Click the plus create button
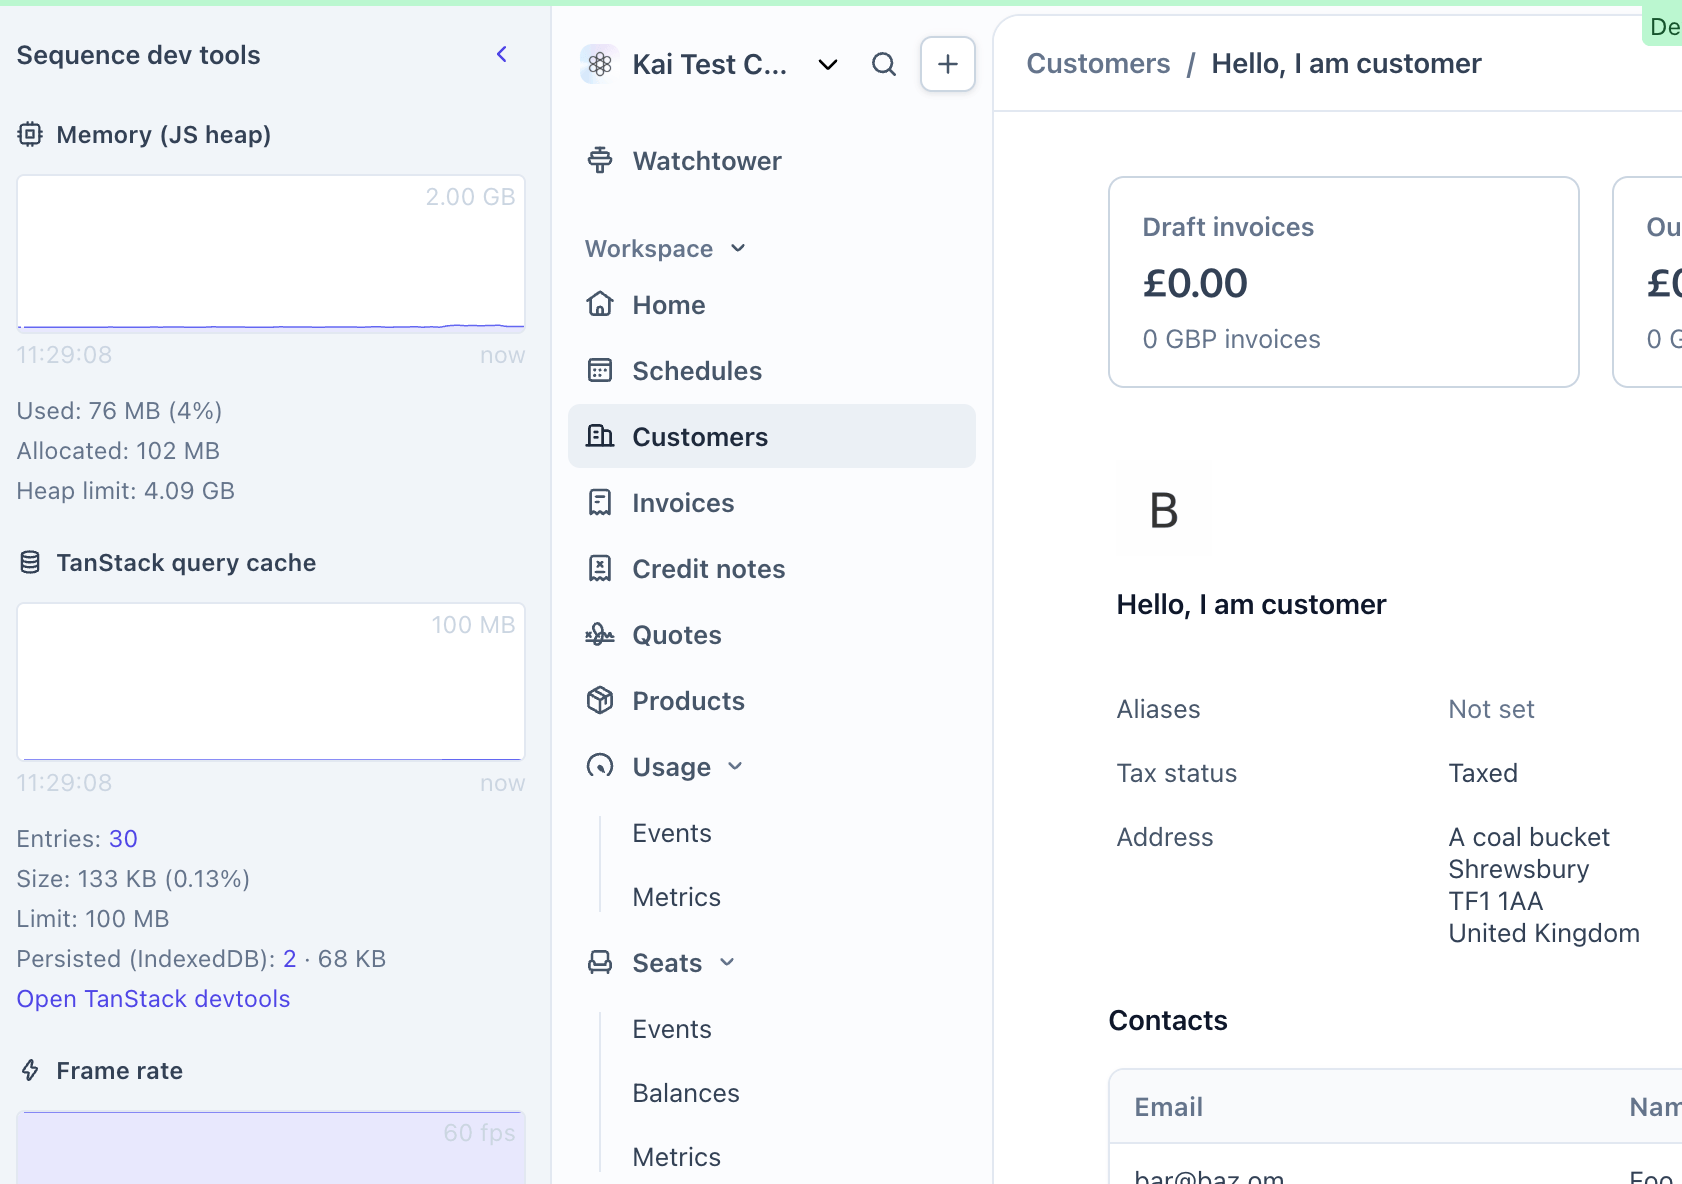This screenshot has height=1184, width=1682. pyautogui.click(x=948, y=64)
